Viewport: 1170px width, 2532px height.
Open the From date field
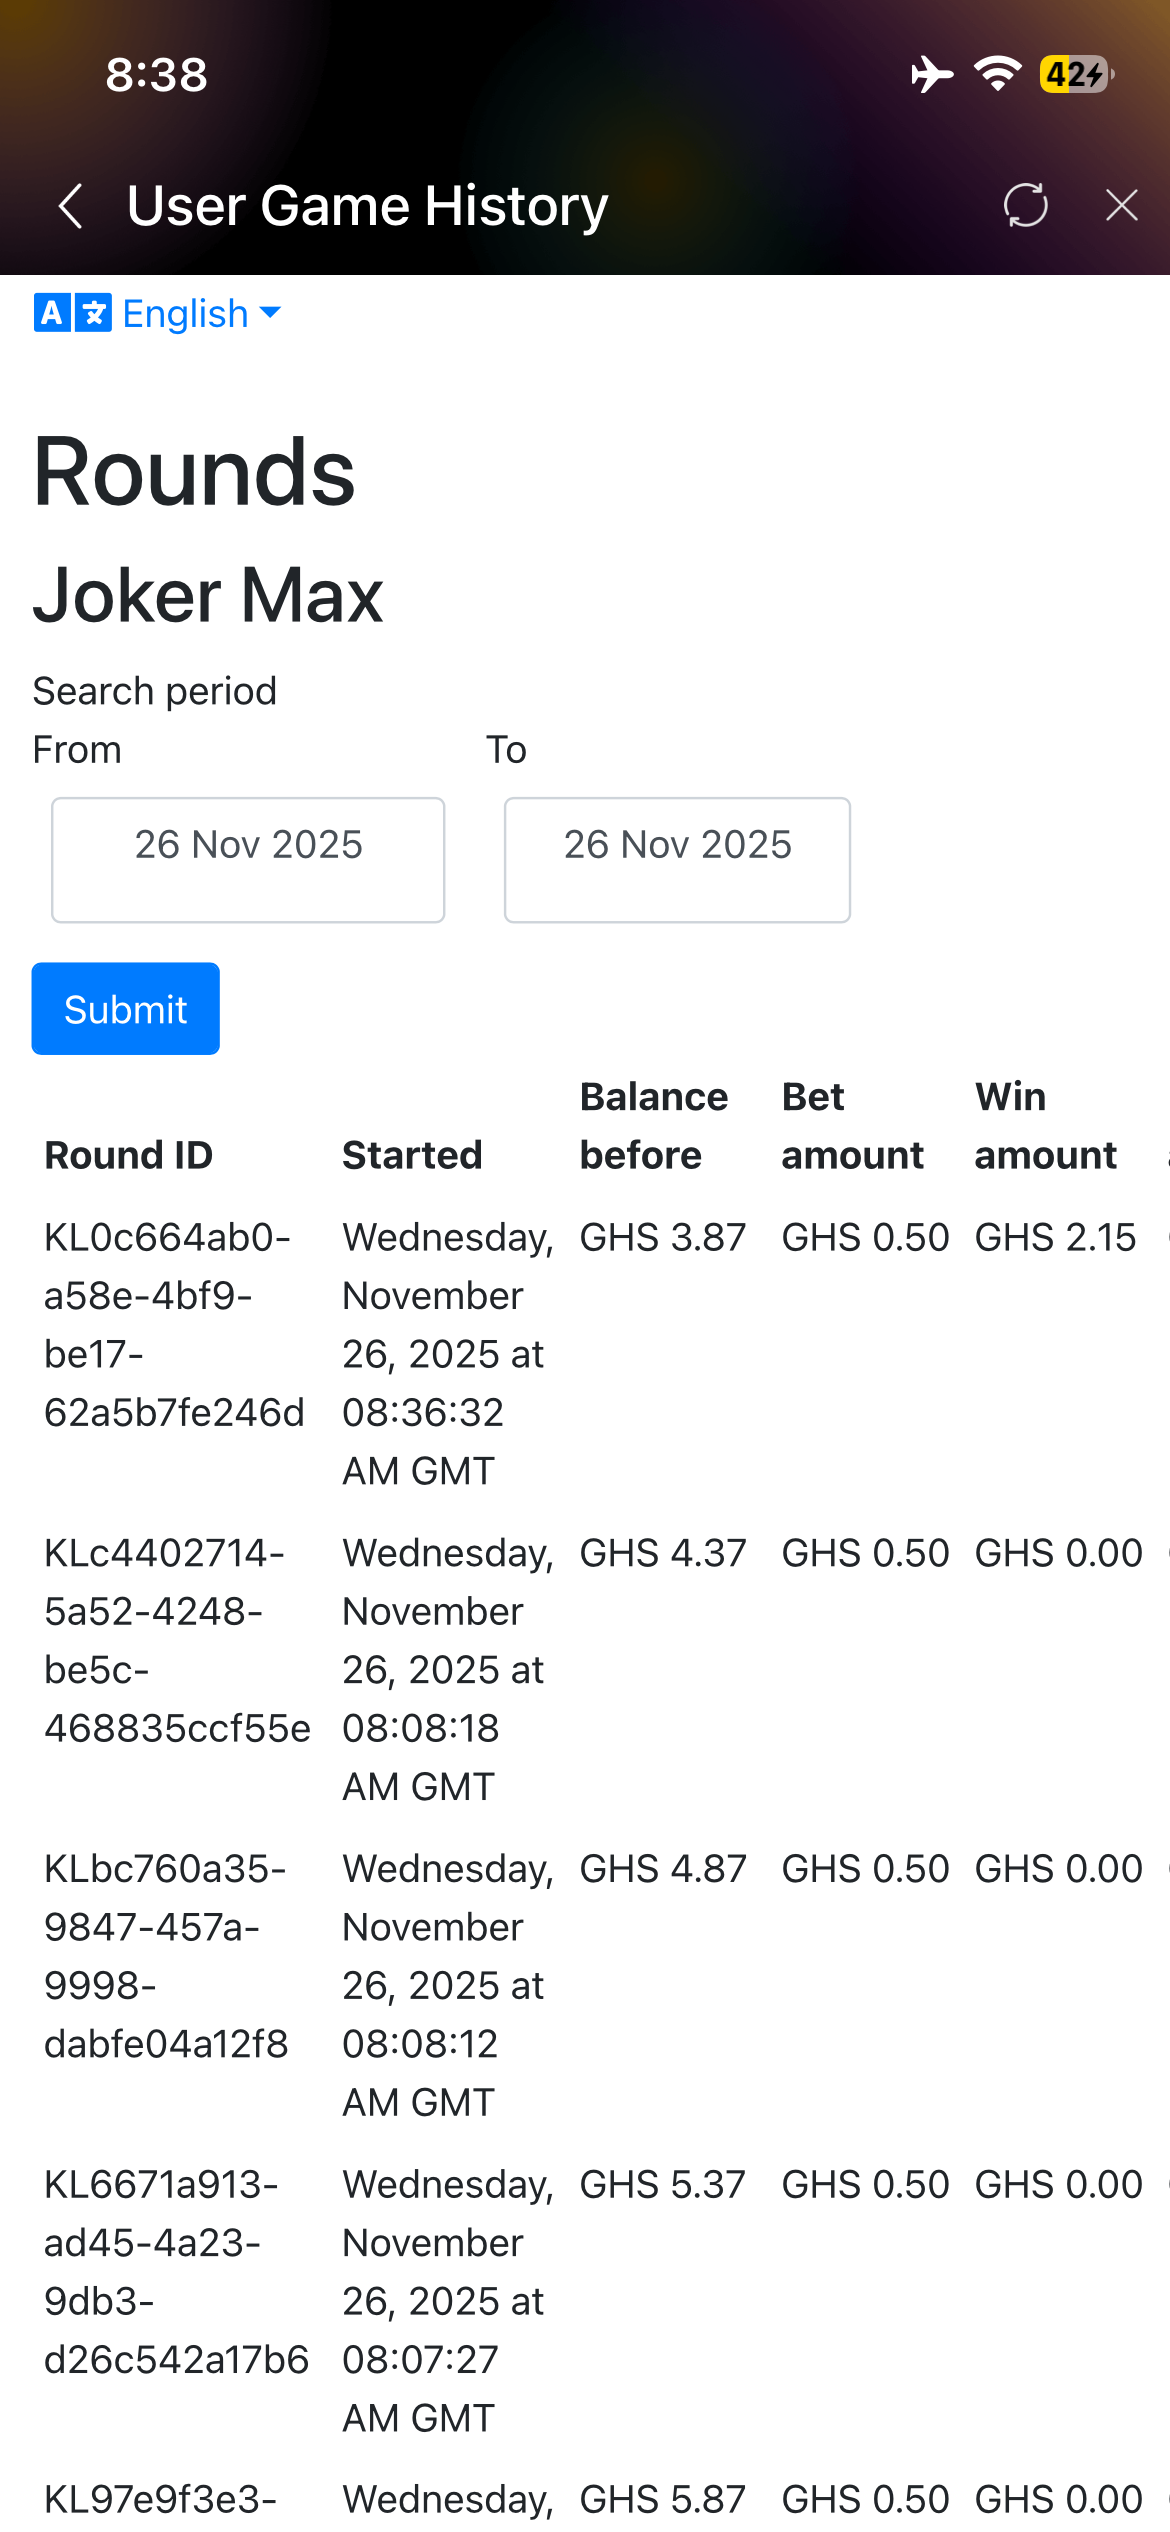(x=248, y=859)
